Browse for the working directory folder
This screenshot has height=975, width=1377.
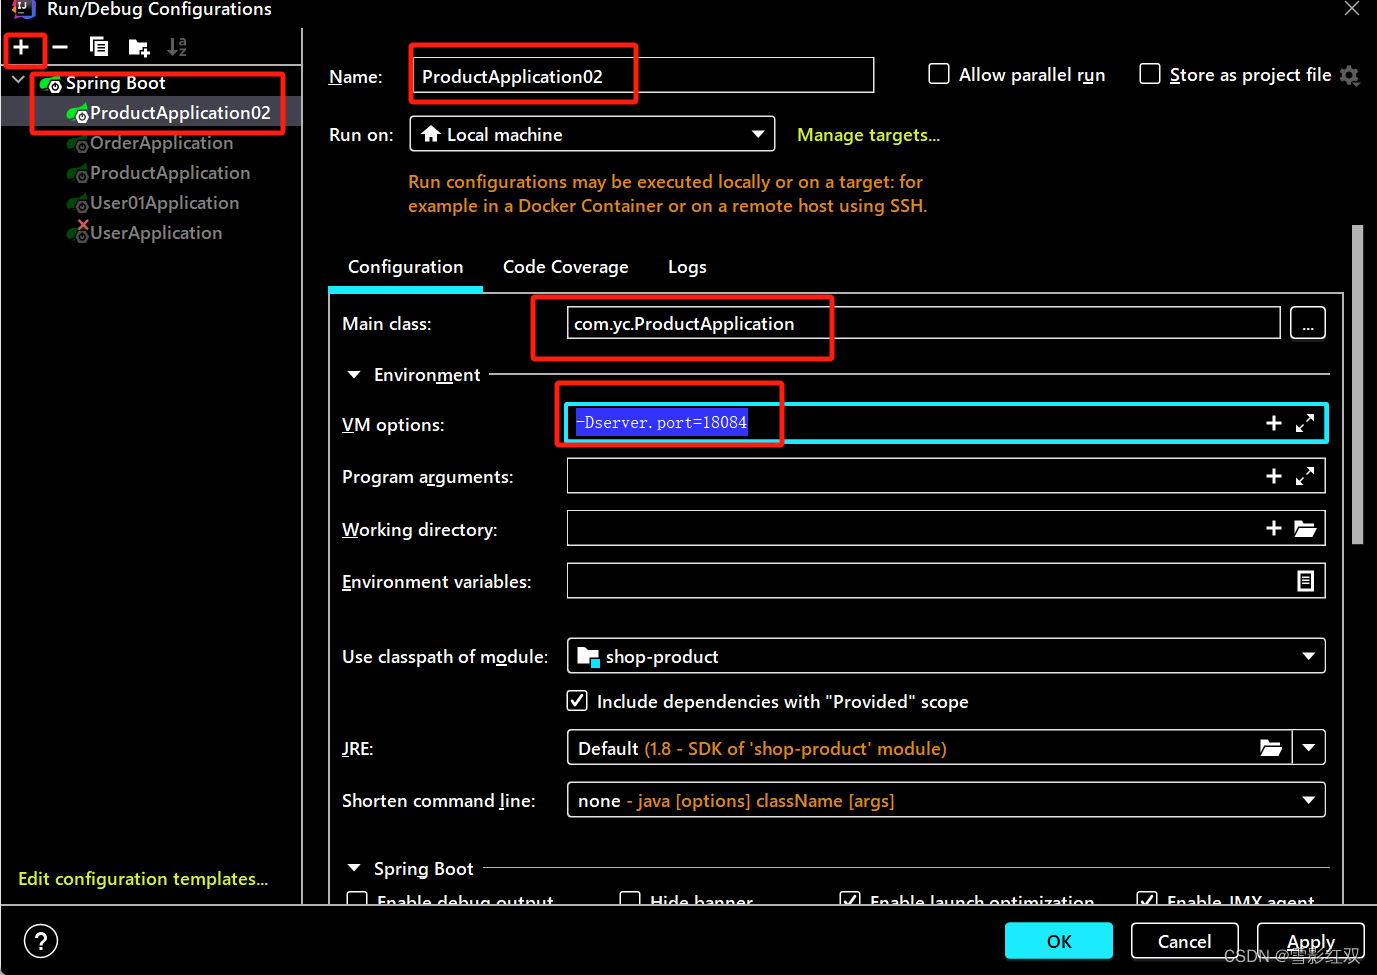pos(1305,528)
